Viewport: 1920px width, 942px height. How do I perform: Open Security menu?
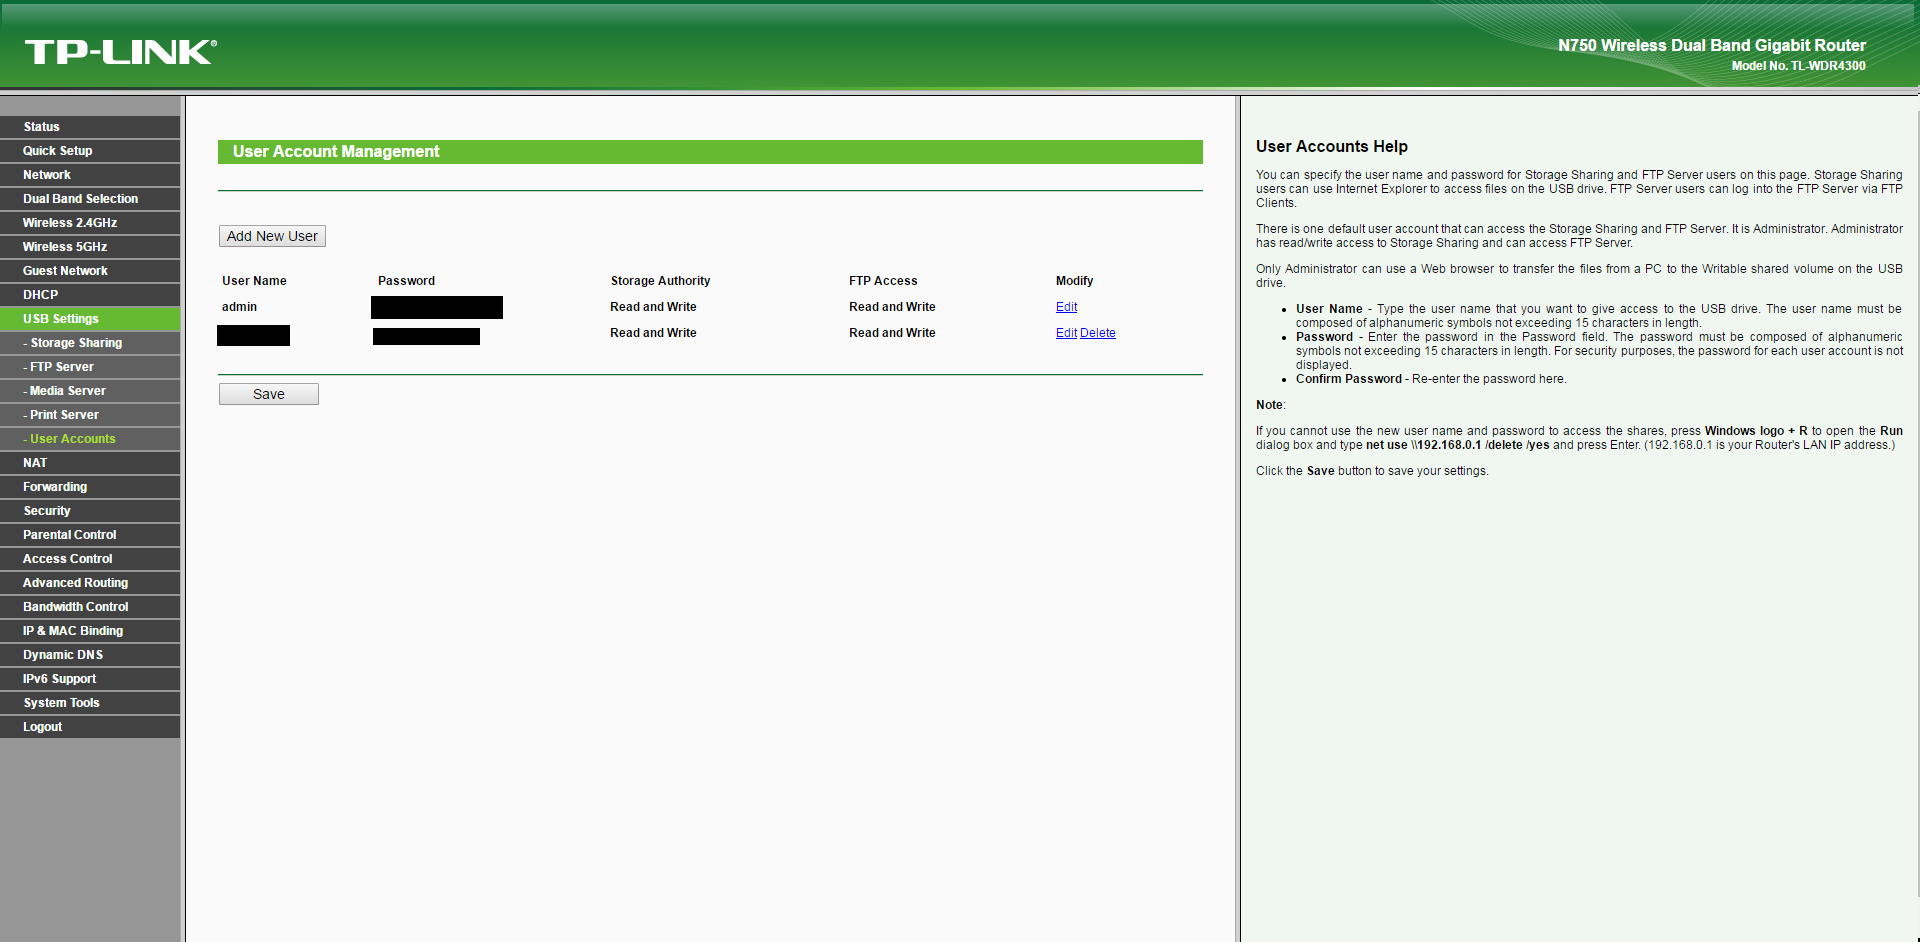point(90,511)
